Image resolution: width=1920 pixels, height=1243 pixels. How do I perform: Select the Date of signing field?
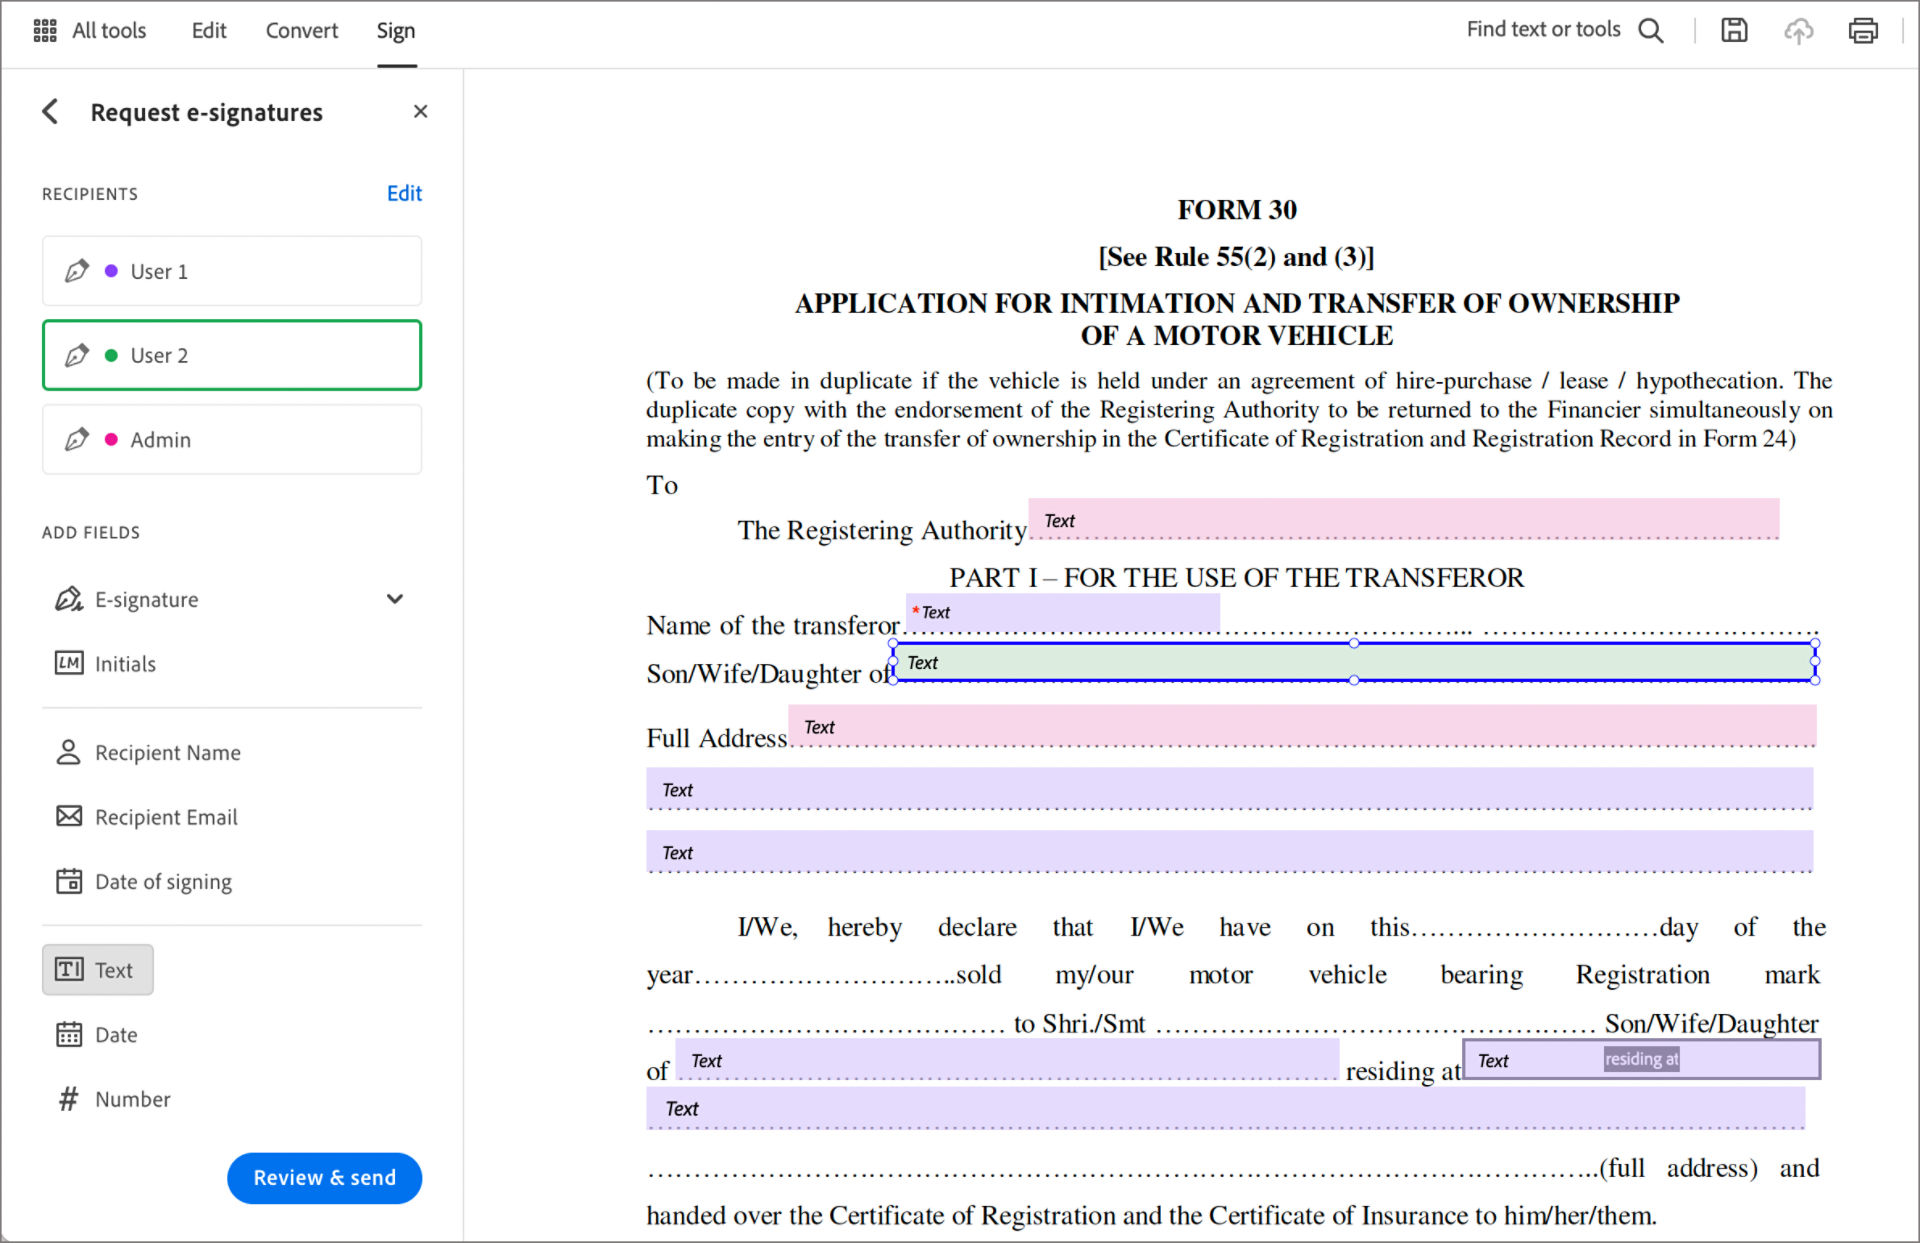coord(163,881)
